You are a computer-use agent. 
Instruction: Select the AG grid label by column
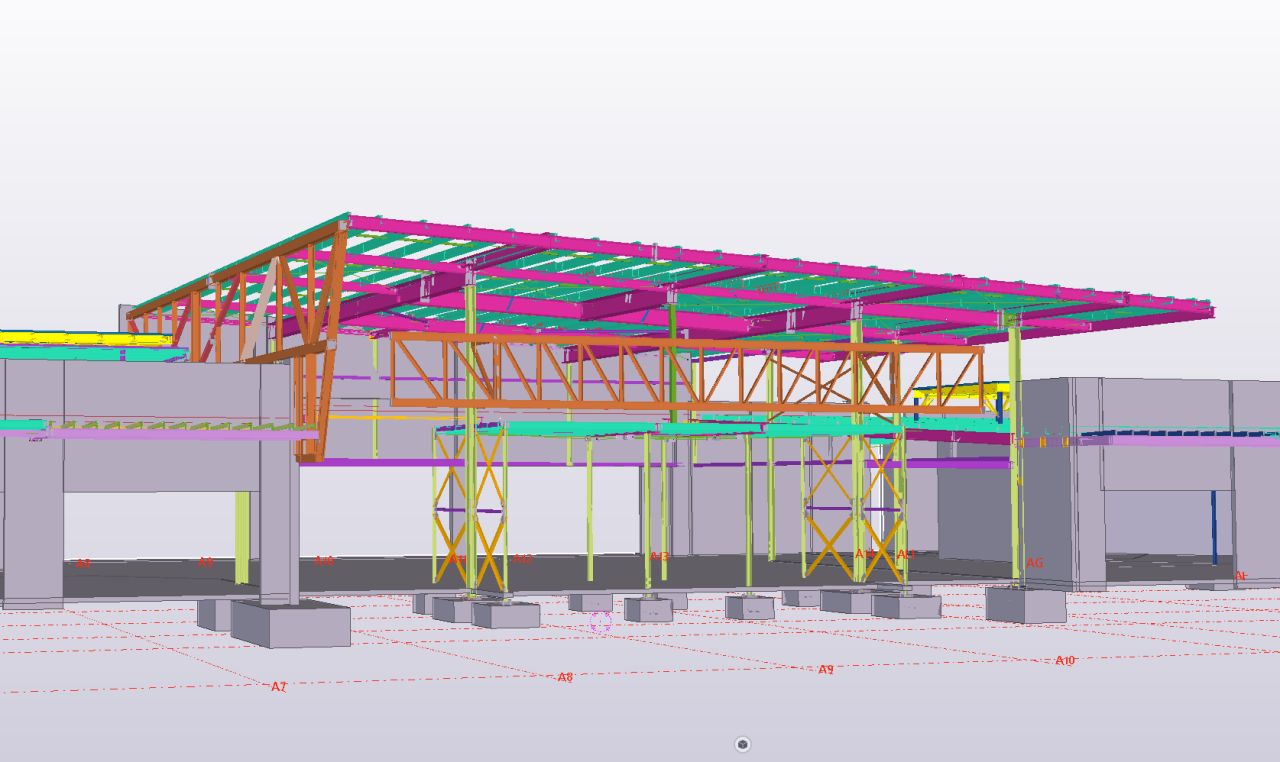(1035, 563)
